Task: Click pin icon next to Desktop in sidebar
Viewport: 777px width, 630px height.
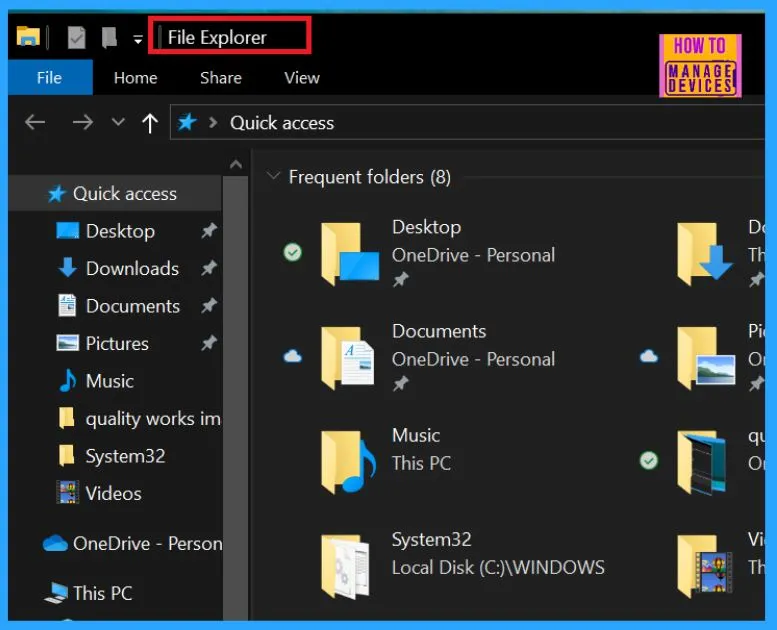Action: click(209, 230)
